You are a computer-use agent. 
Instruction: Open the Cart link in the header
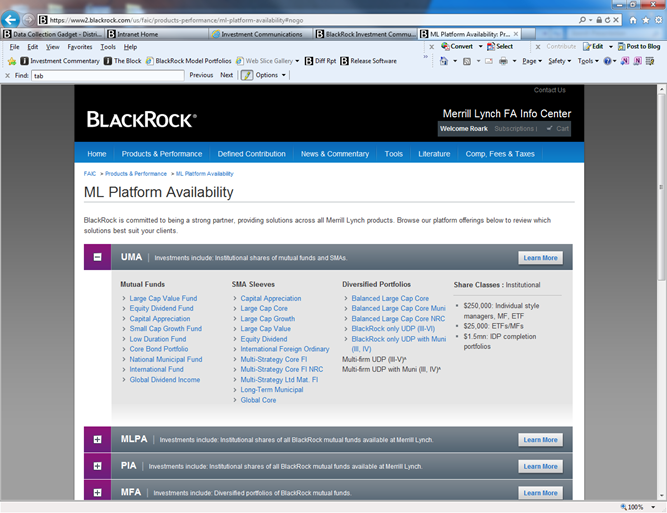(558, 128)
